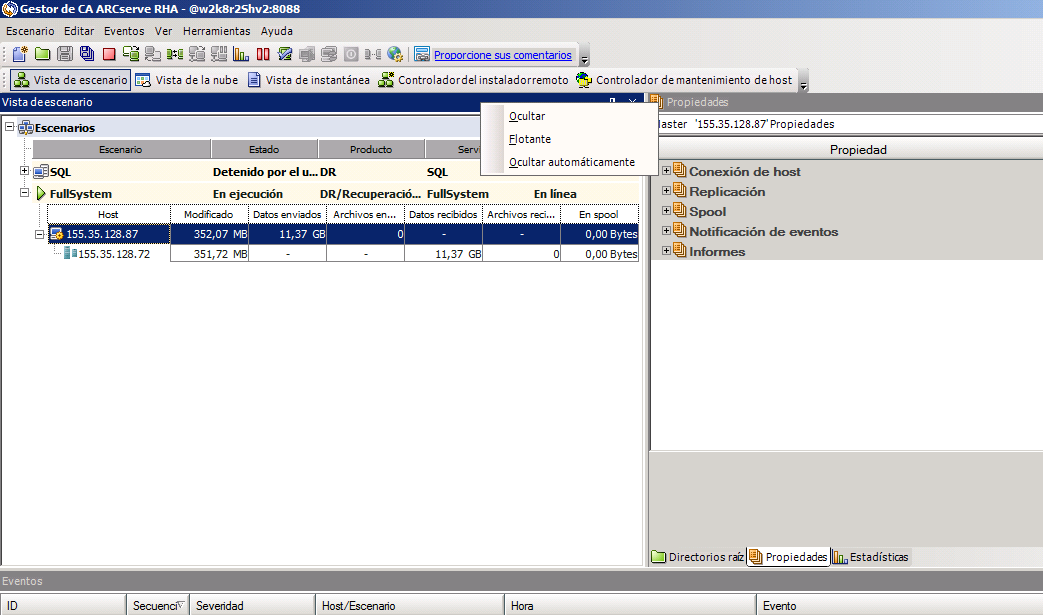The height and width of the screenshot is (615, 1043).
Task: Expand the Replicación property section
Action: [x=665, y=191]
